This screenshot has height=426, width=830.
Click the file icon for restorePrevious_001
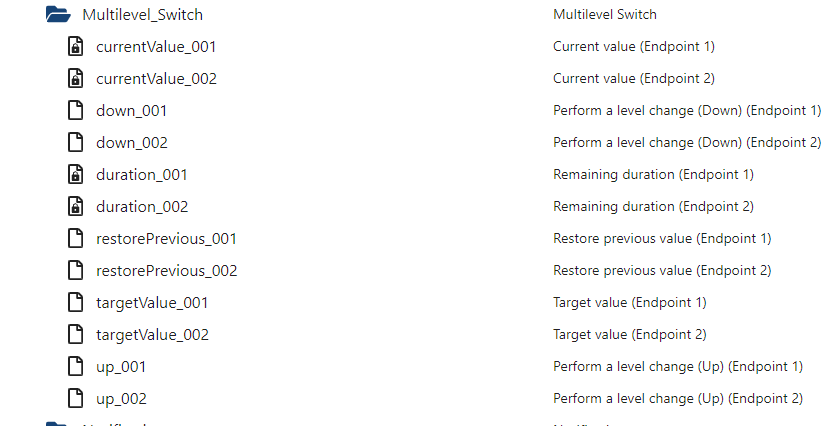pos(74,238)
